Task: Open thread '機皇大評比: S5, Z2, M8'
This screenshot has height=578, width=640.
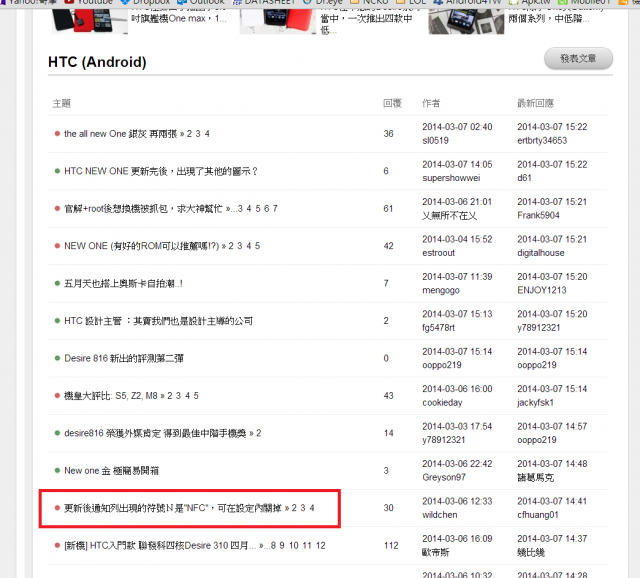Action: pos(111,396)
